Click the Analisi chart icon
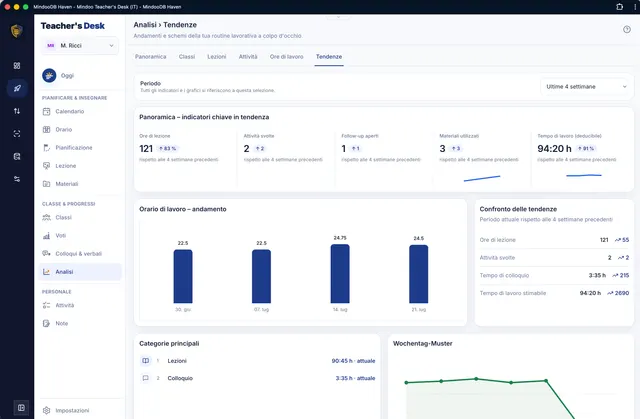 pyautogui.click(x=47, y=272)
